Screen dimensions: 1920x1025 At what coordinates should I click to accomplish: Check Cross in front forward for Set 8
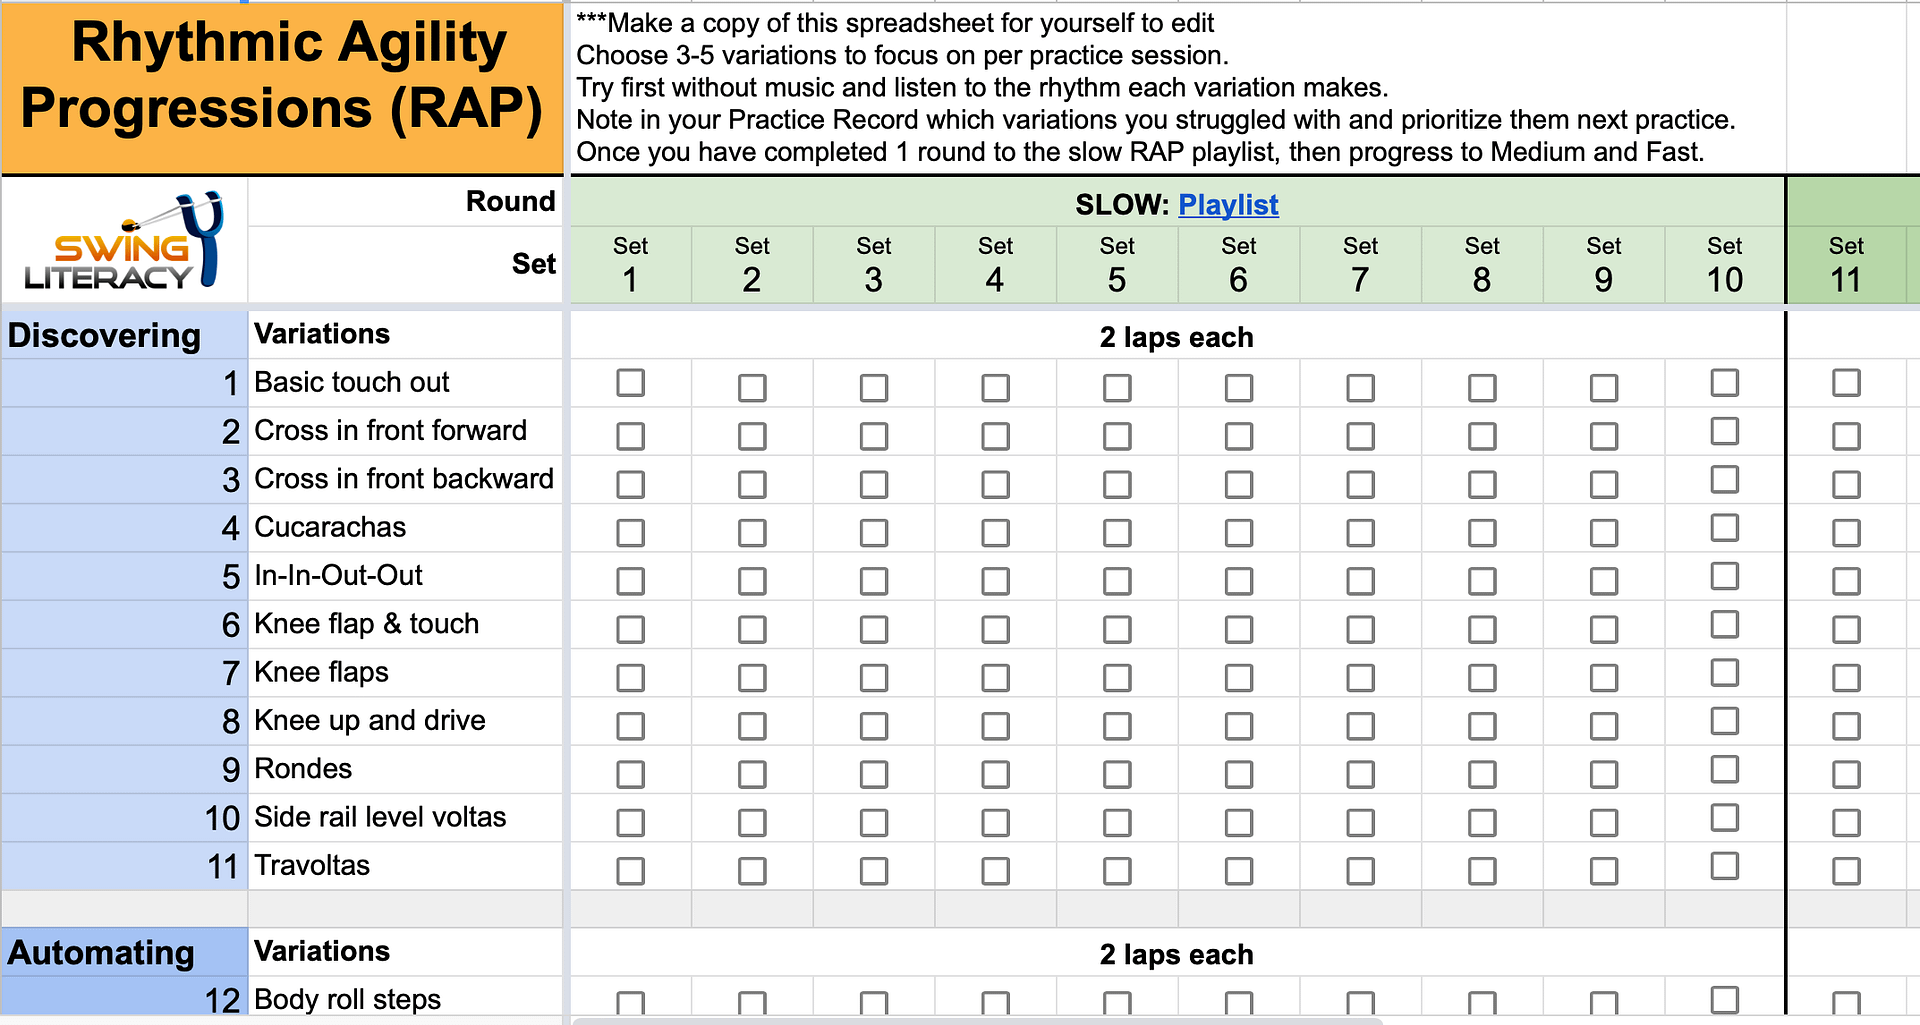[1482, 434]
